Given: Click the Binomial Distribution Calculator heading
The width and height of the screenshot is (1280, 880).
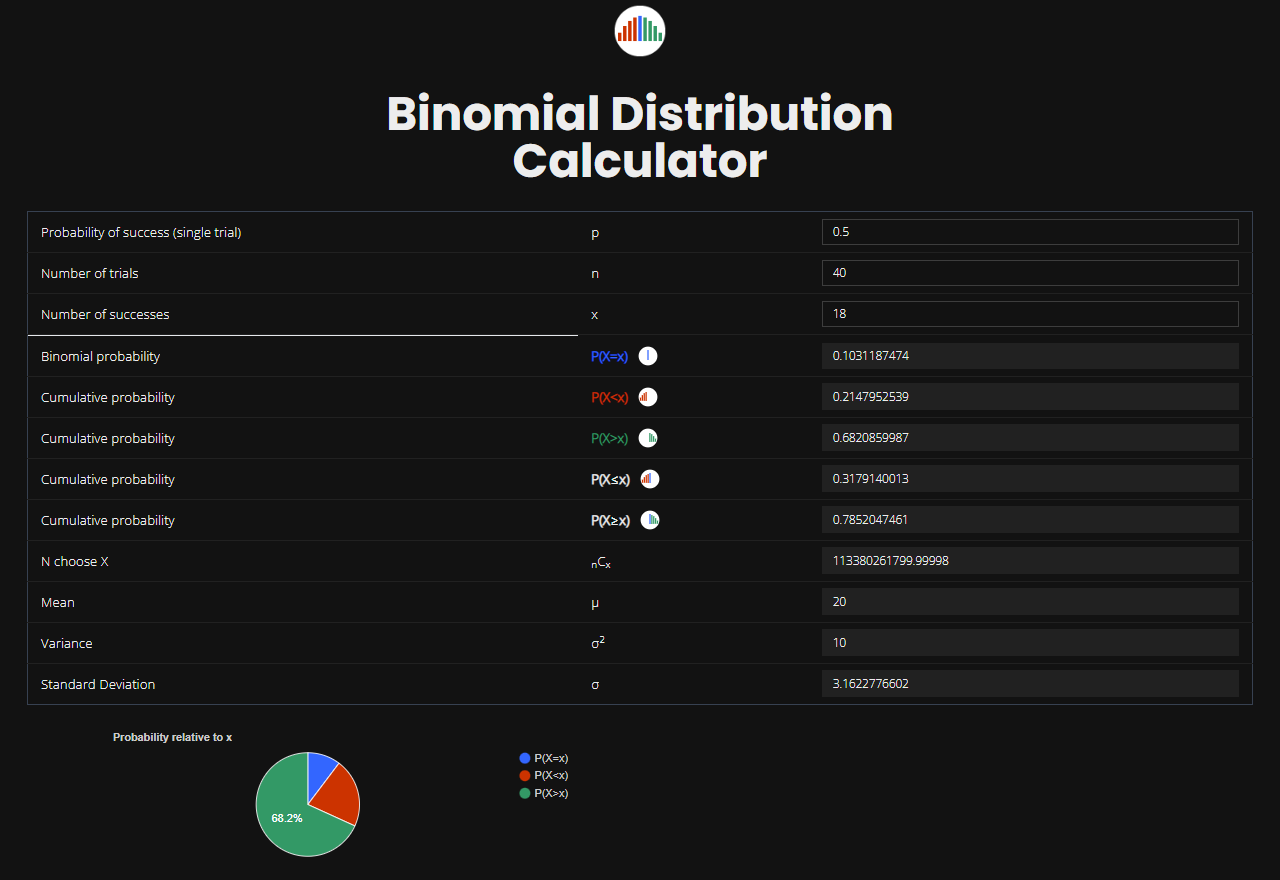Looking at the screenshot, I should pyautogui.click(x=640, y=137).
